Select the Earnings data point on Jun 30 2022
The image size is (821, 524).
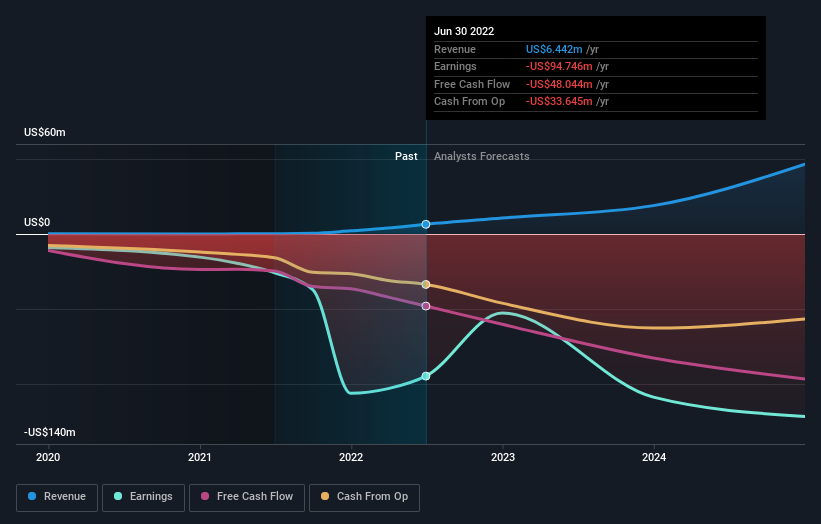(x=426, y=376)
